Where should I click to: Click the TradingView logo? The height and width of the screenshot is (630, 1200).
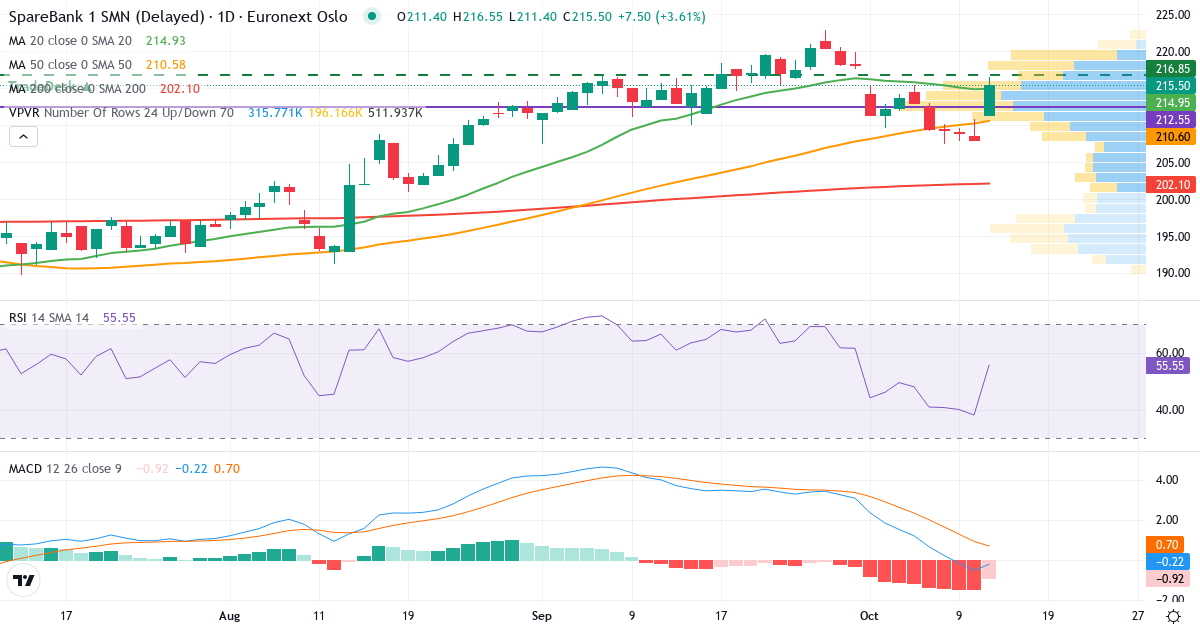(x=24, y=579)
